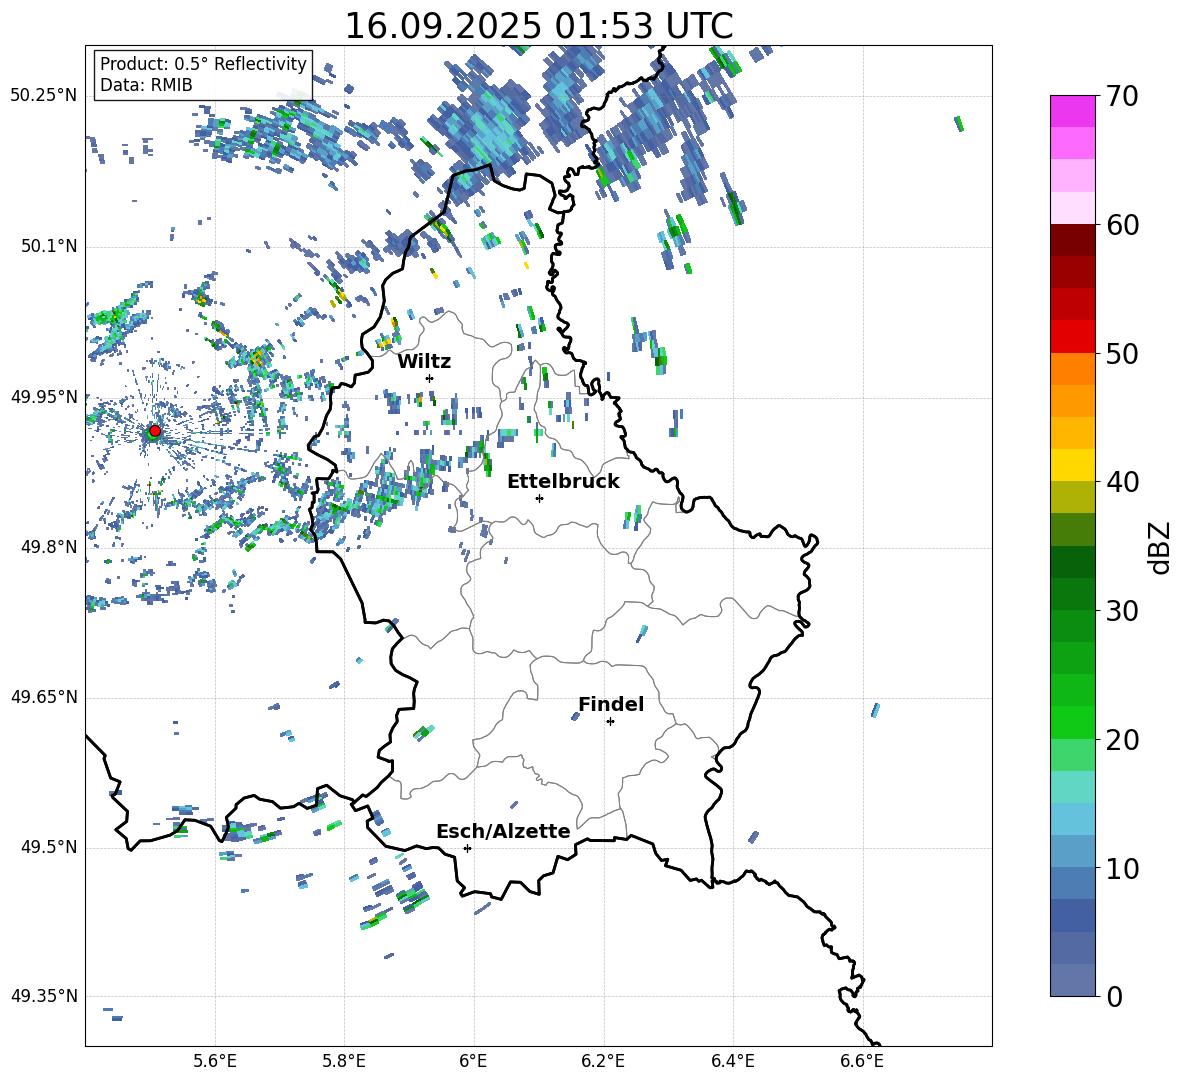
Task: Click the 30 value on colorbar
Action: click(x=1122, y=611)
